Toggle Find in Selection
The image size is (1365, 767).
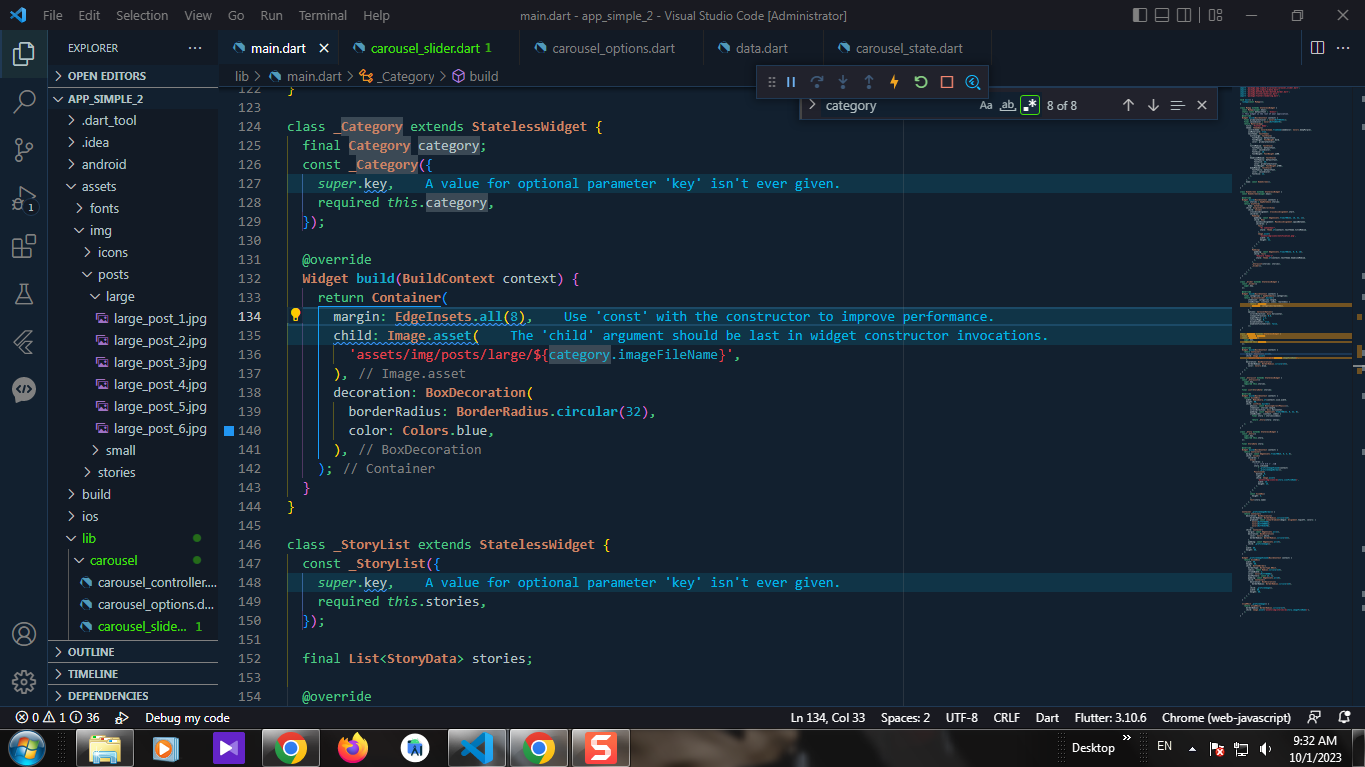tap(1177, 105)
